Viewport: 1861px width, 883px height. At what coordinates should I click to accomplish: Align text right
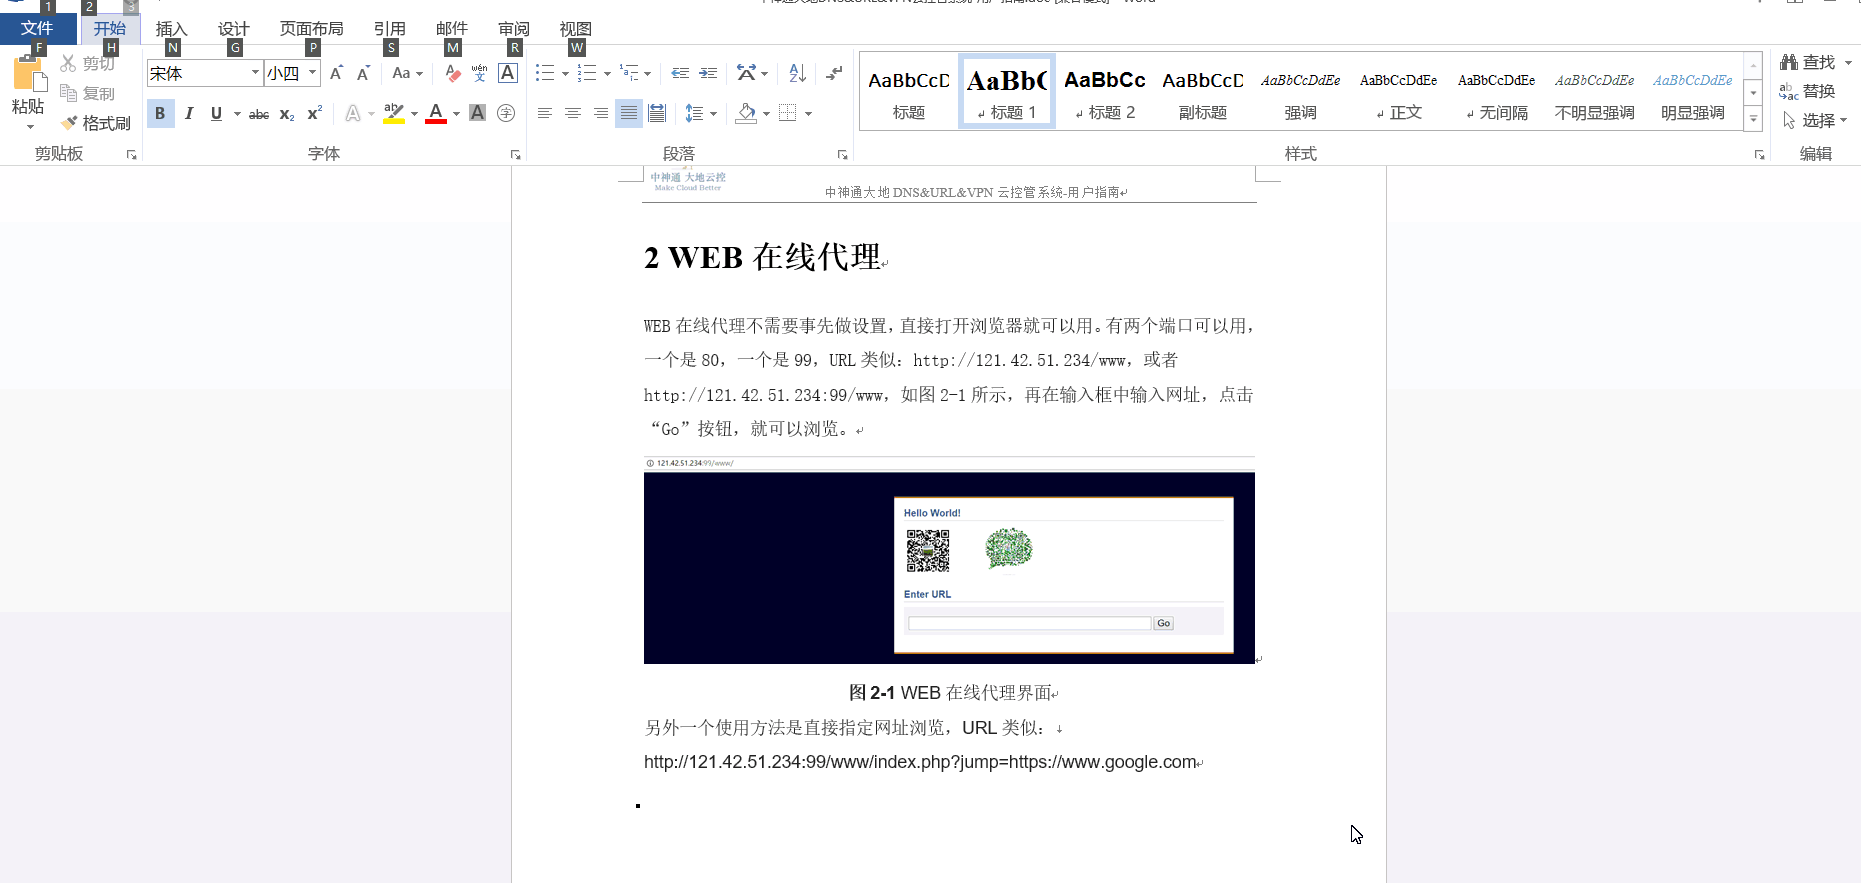click(x=600, y=113)
